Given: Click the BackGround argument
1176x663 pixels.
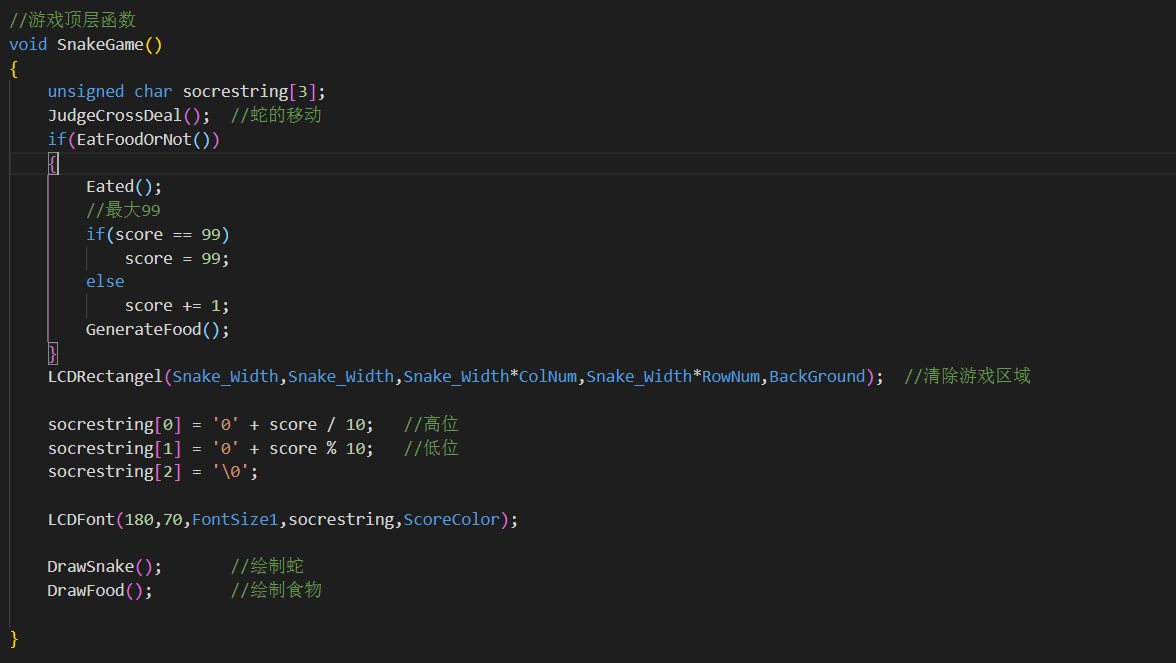Looking at the screenshot, I should coord(818,376).
